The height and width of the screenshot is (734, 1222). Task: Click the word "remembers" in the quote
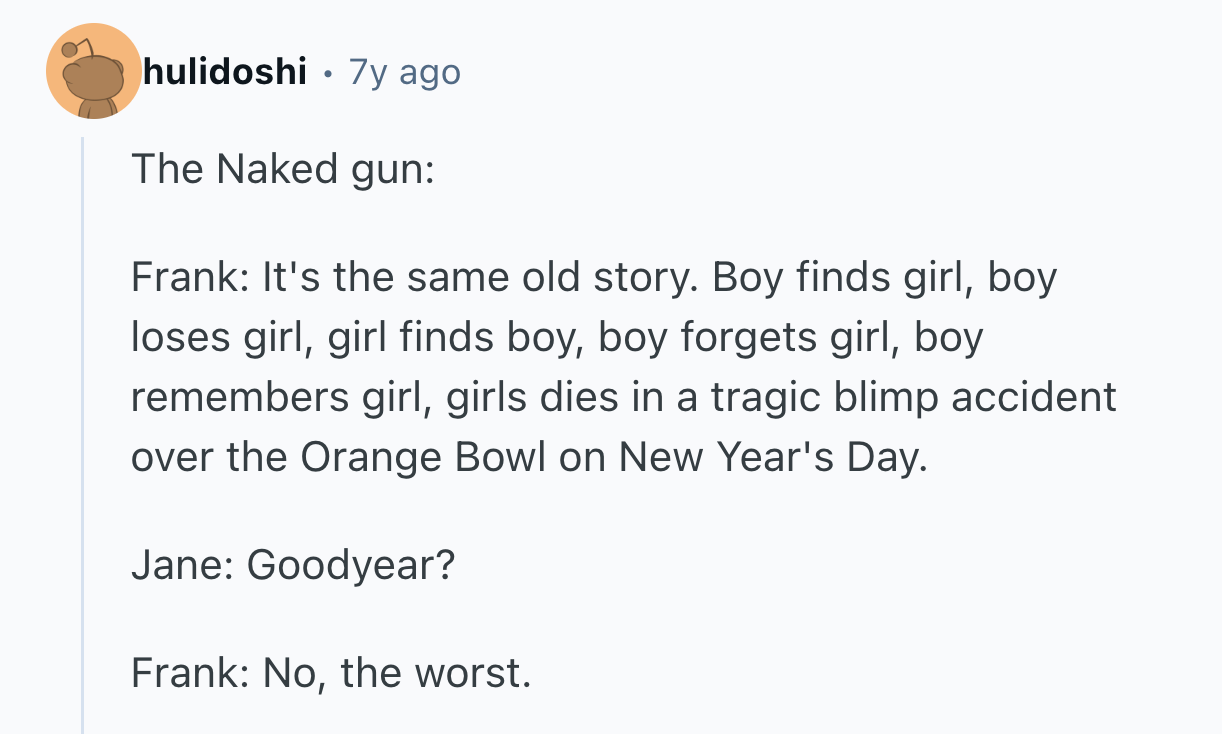coord(239,397)
